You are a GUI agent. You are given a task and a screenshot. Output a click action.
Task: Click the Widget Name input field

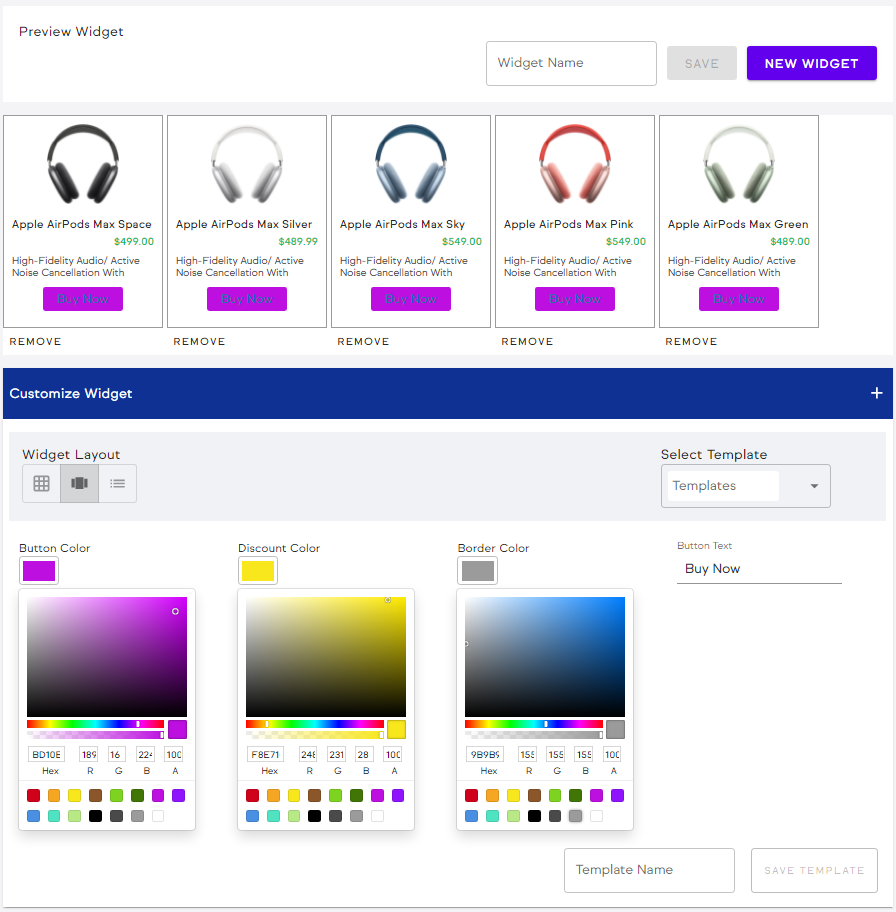pos(571,63)
